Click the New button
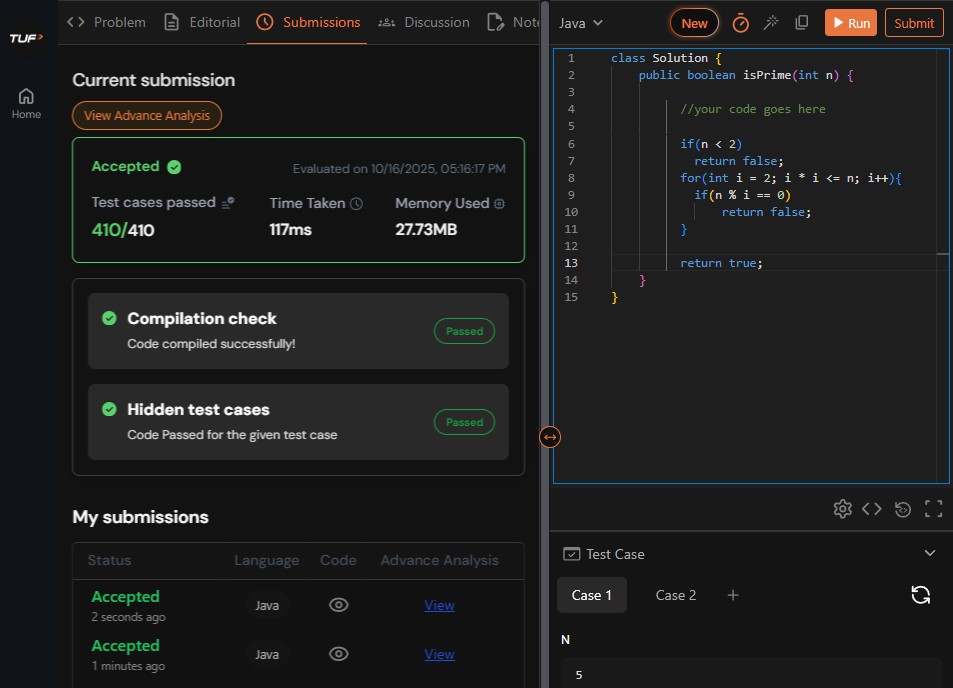The height and width of the screenshot is (688, 953). click(x=694, y=23)
